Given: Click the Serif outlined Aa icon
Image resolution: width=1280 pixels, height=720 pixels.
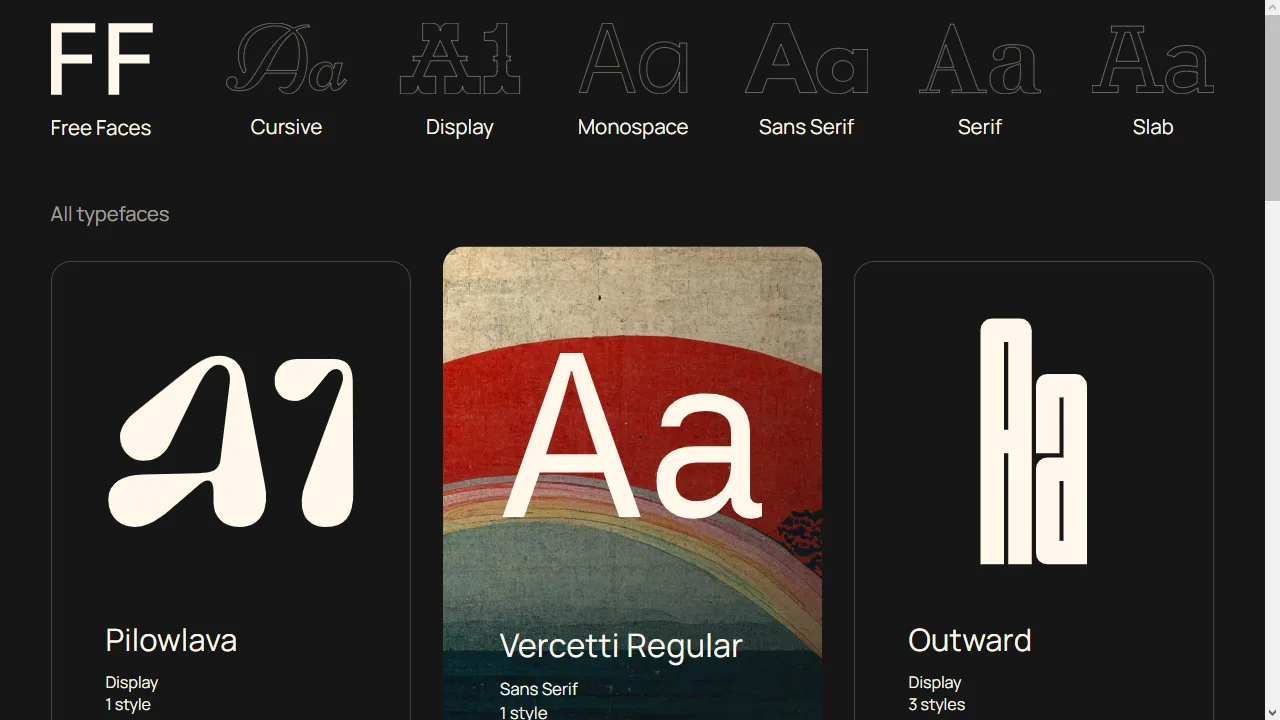Looking at the screenshot, I should point(980,58).
